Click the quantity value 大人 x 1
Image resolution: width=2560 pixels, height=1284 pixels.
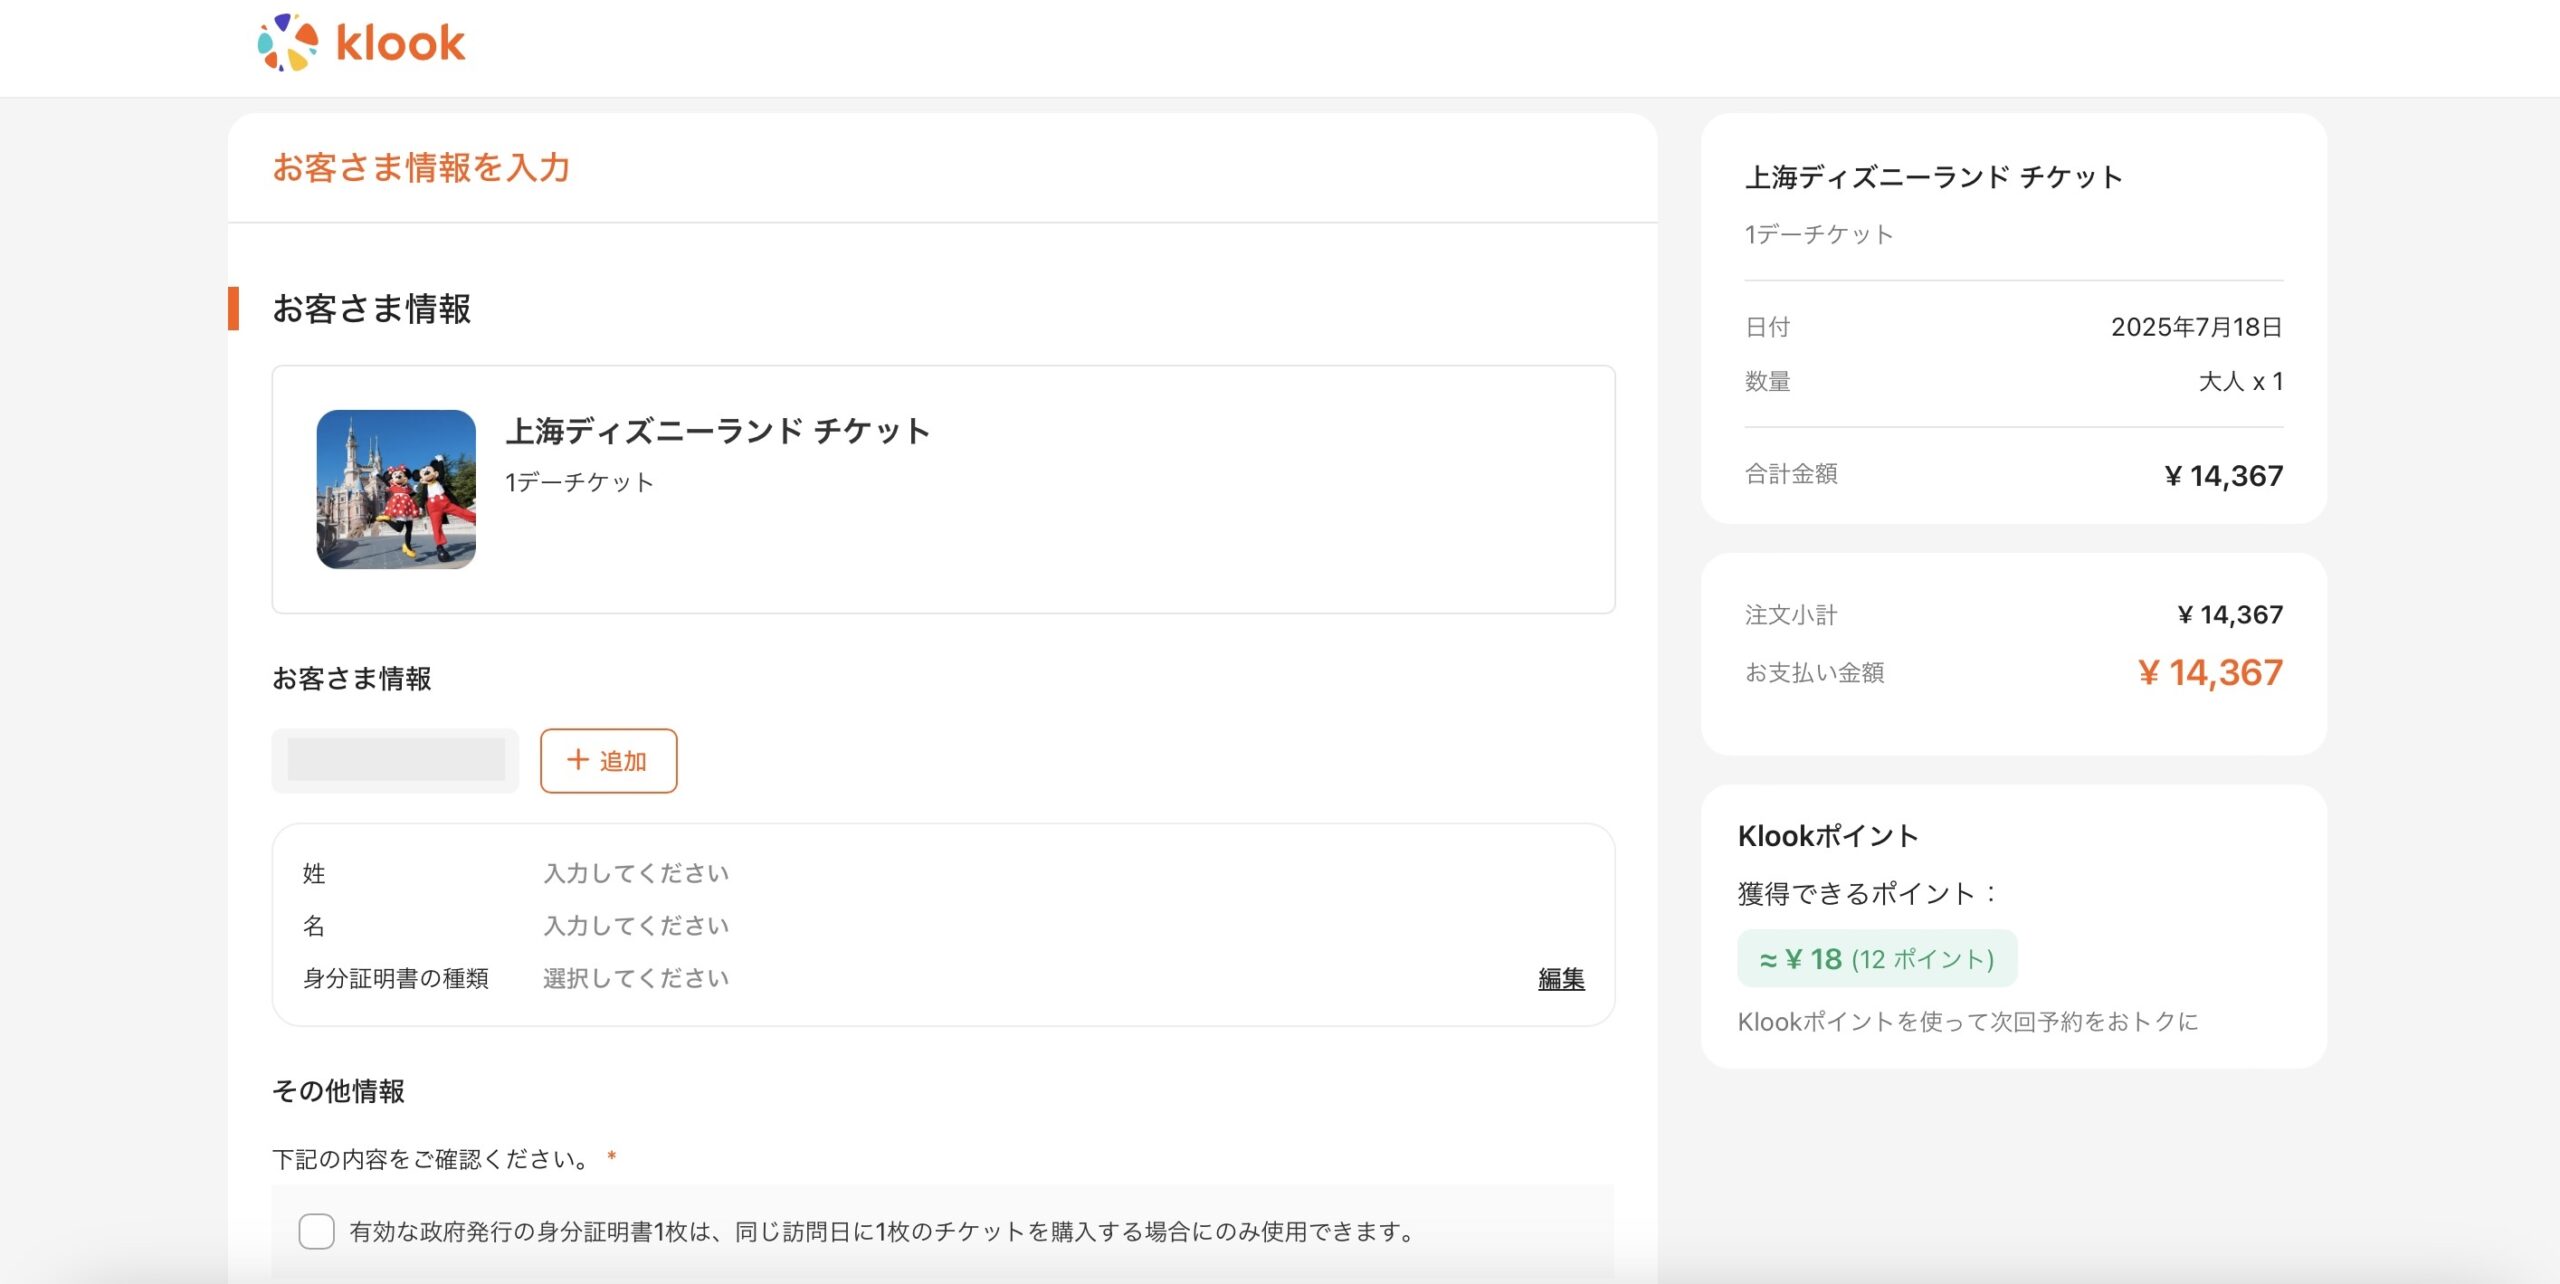coord(2240,381)
